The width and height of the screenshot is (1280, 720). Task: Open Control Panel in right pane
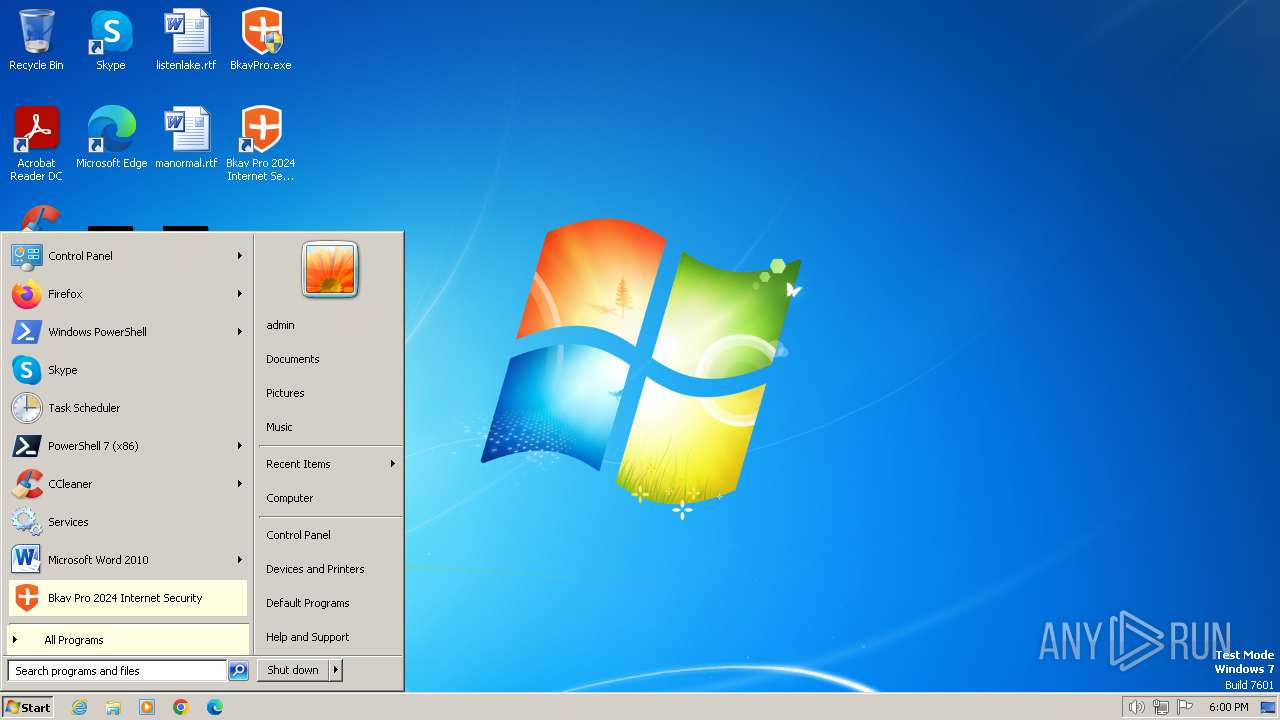(x=330, y=535)
